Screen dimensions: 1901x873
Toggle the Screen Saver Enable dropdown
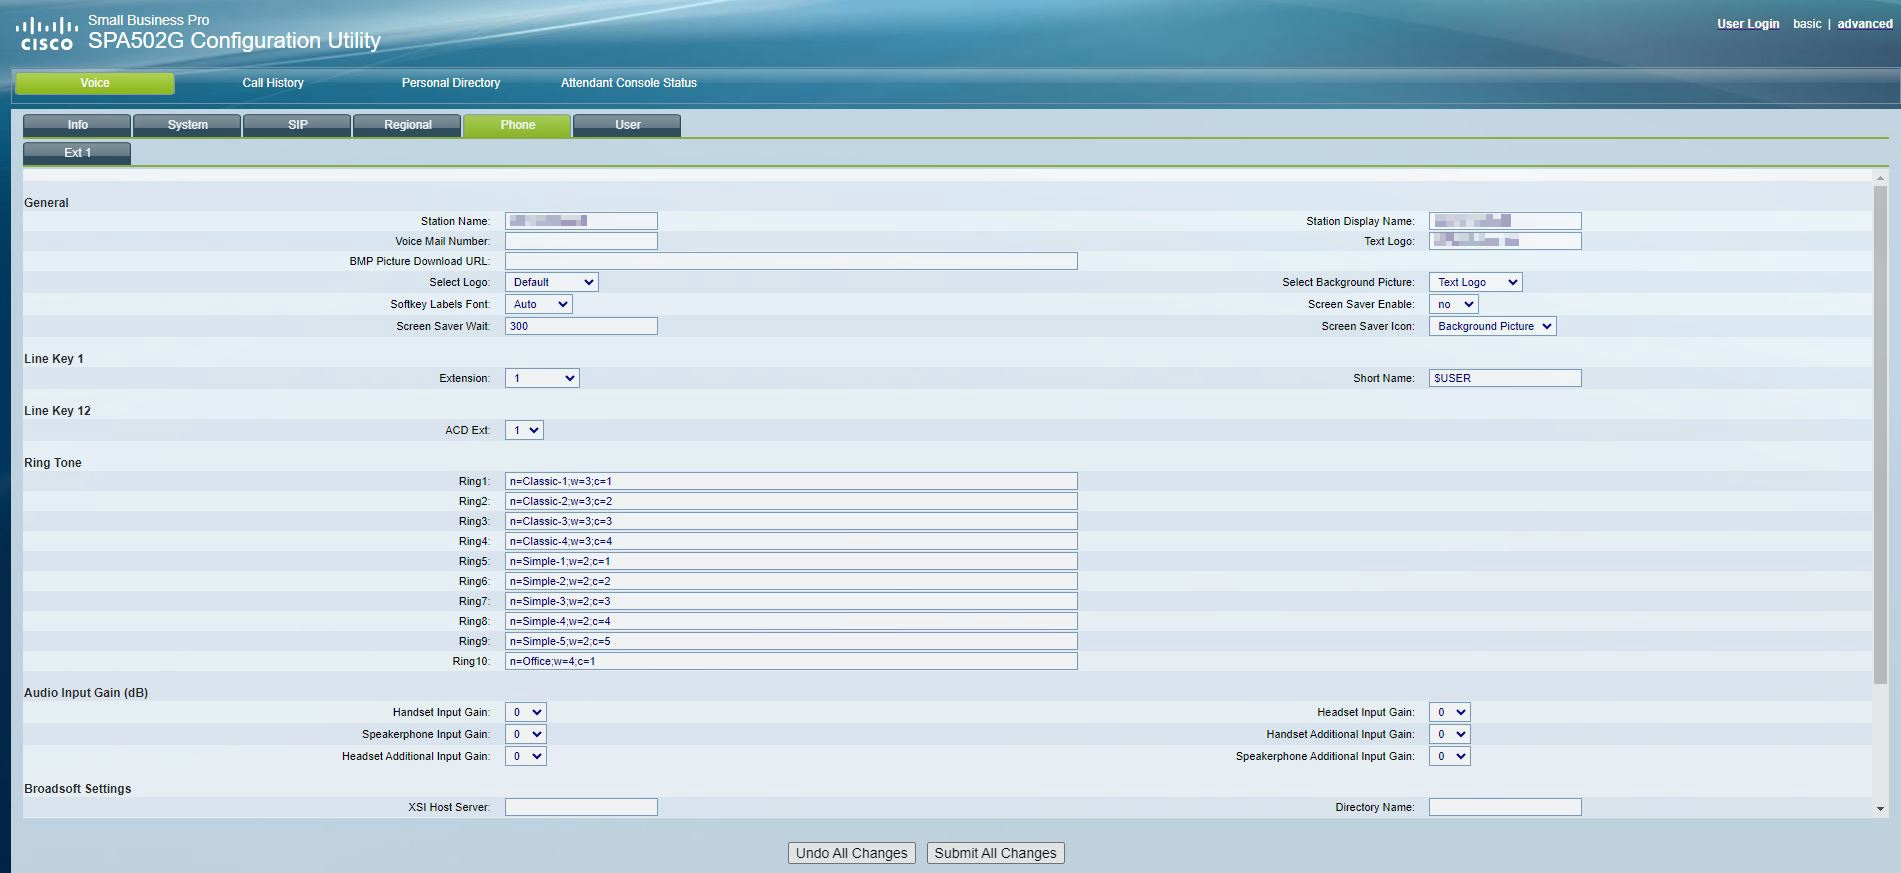(x=1453, y=304)
